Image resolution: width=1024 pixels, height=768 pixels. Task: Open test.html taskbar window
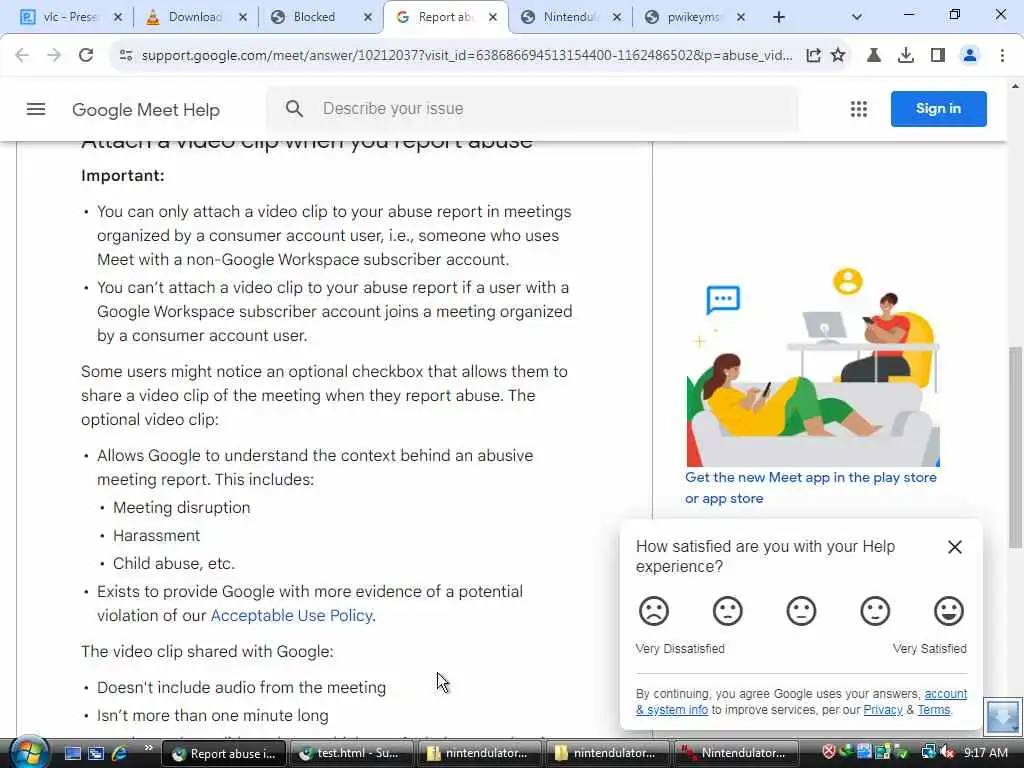[x=349, y=753]
